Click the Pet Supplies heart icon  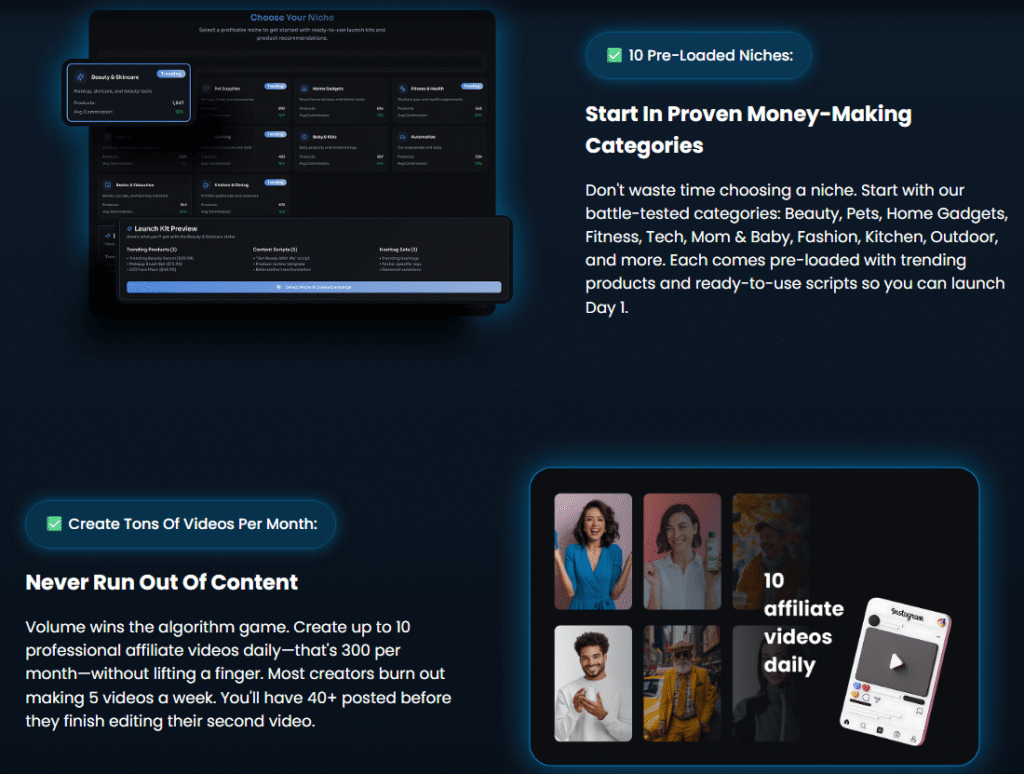tap(205, 88)
